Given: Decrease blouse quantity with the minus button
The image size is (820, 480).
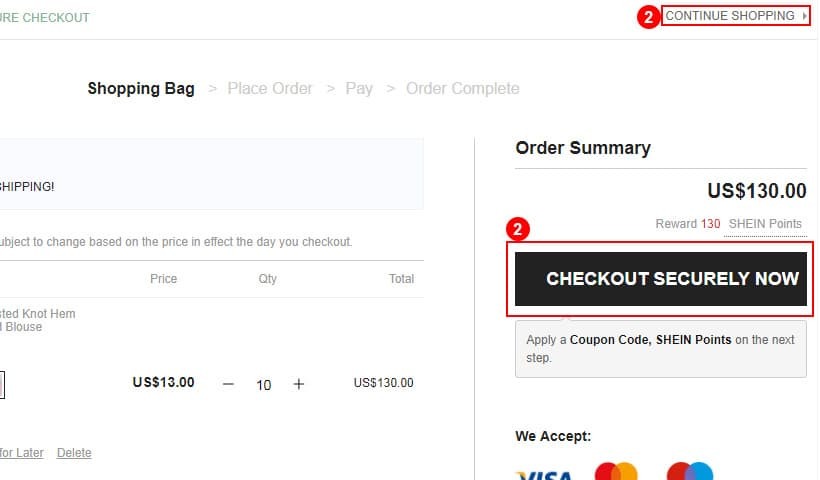Looking at the screenshot, I should 228,384.
